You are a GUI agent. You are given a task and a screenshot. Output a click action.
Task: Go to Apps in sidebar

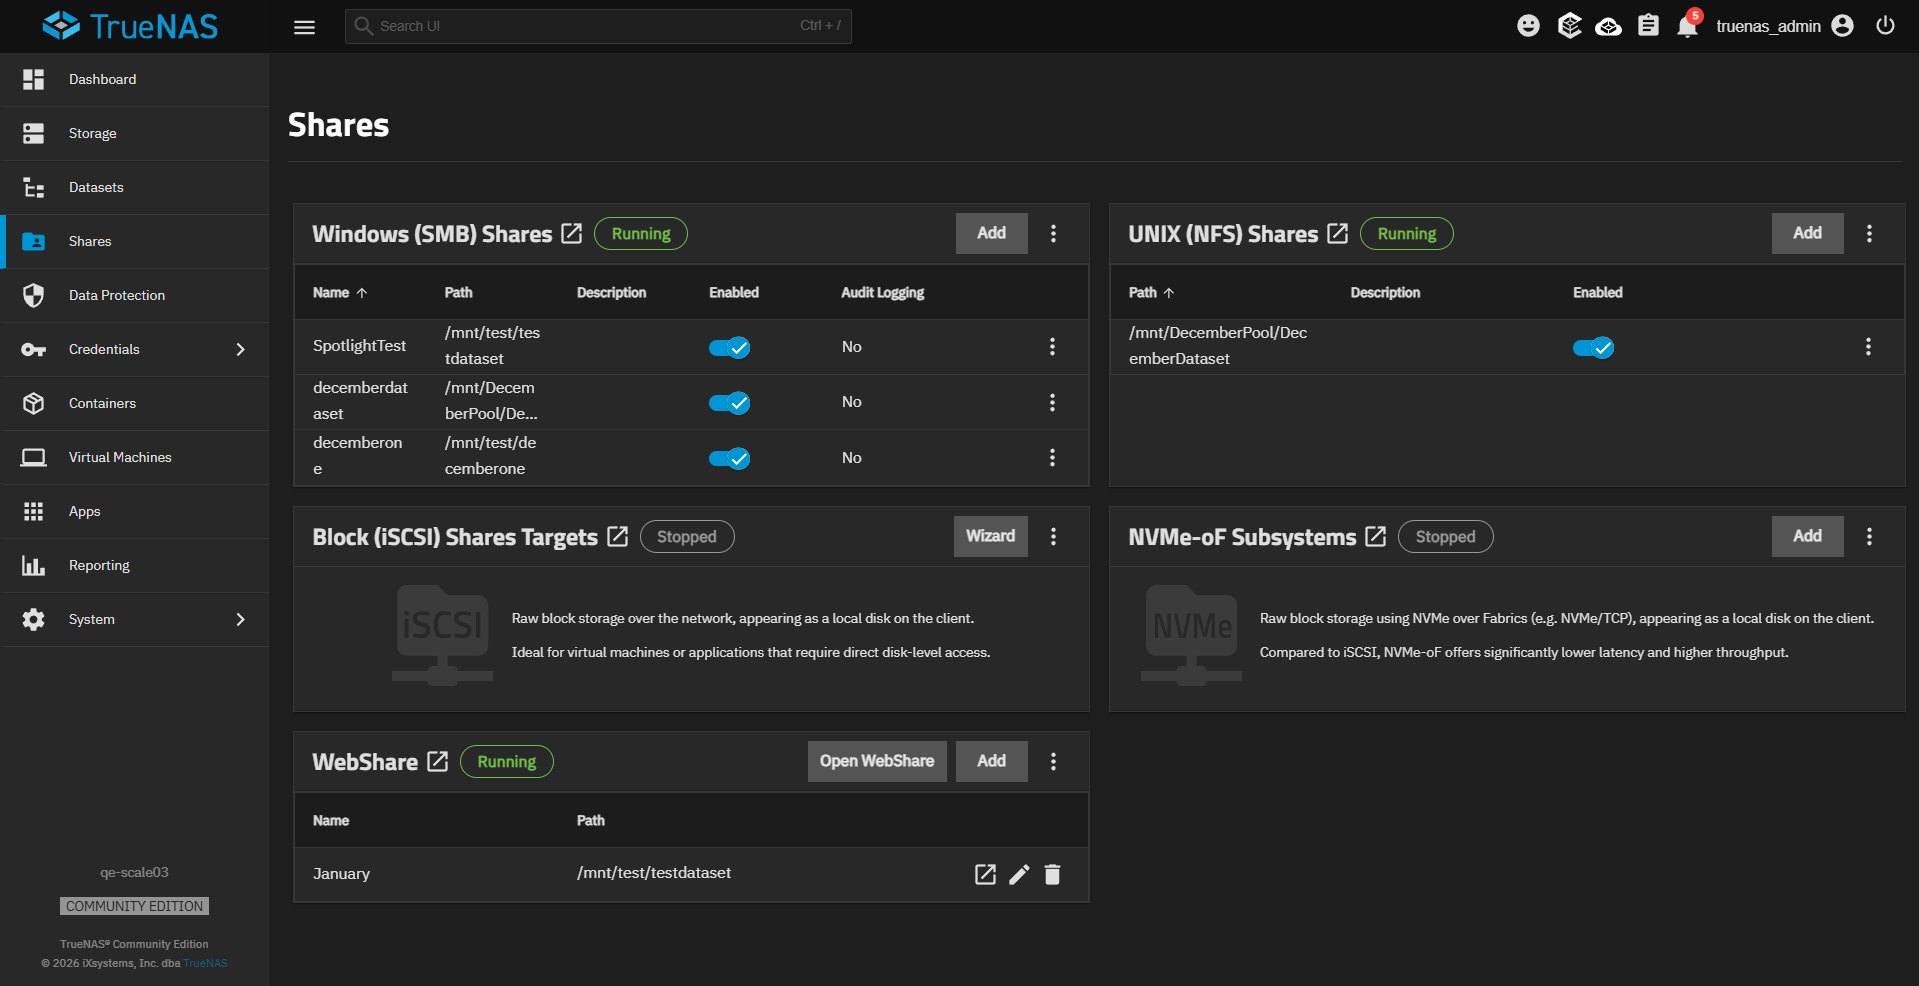pyautogui.click(x=135, y=511)
